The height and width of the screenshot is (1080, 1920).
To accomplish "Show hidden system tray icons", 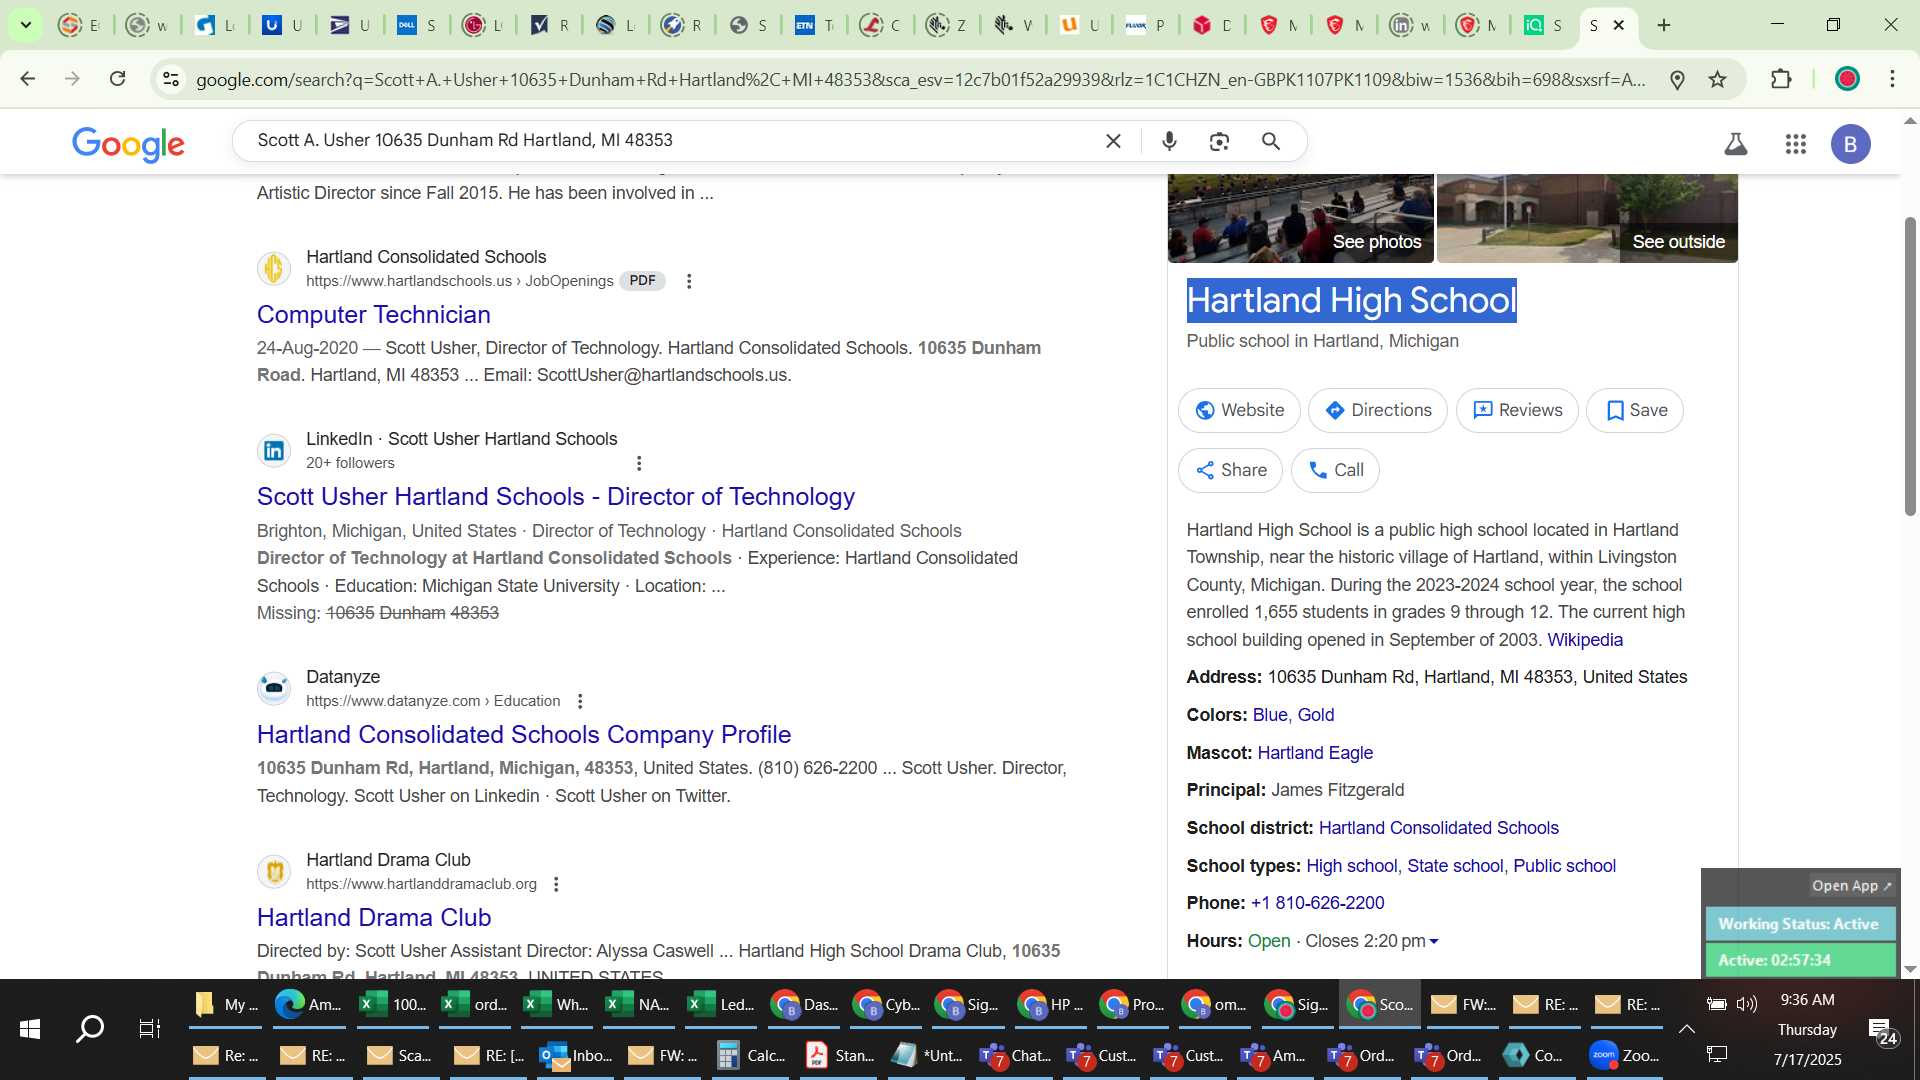I will click(1686, 1029).
